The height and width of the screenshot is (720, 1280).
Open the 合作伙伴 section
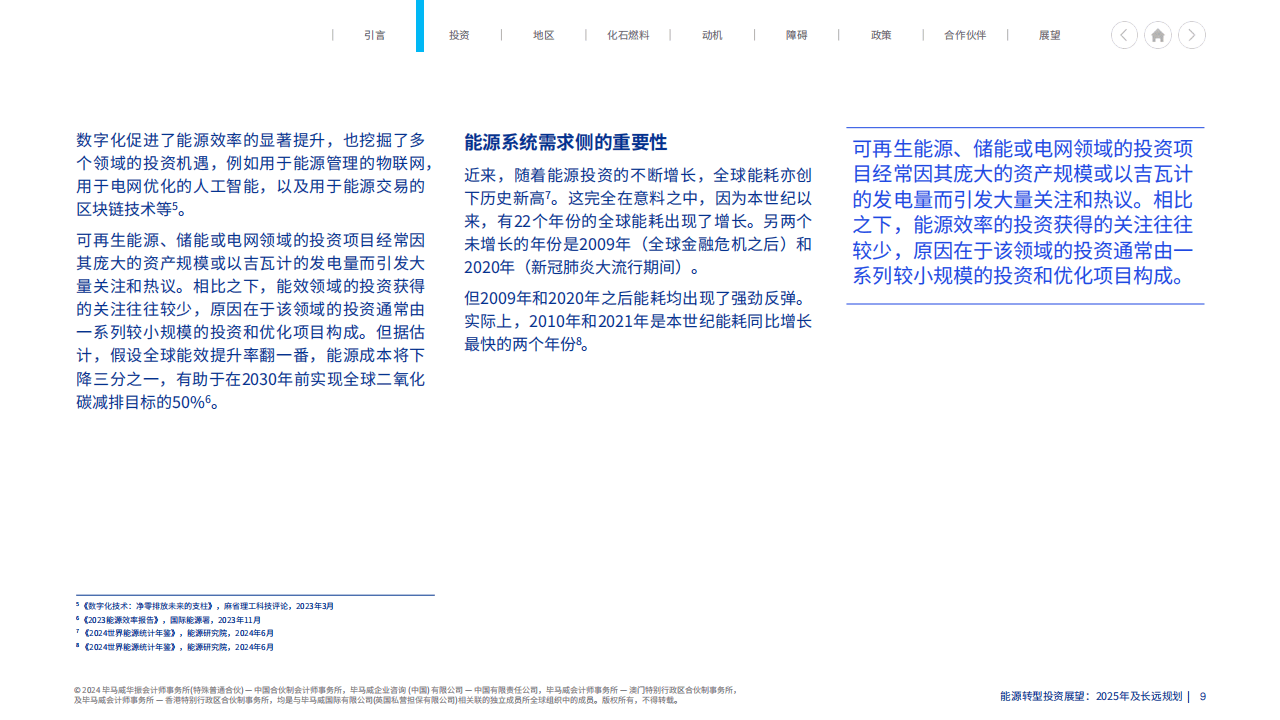coord(965,35)
